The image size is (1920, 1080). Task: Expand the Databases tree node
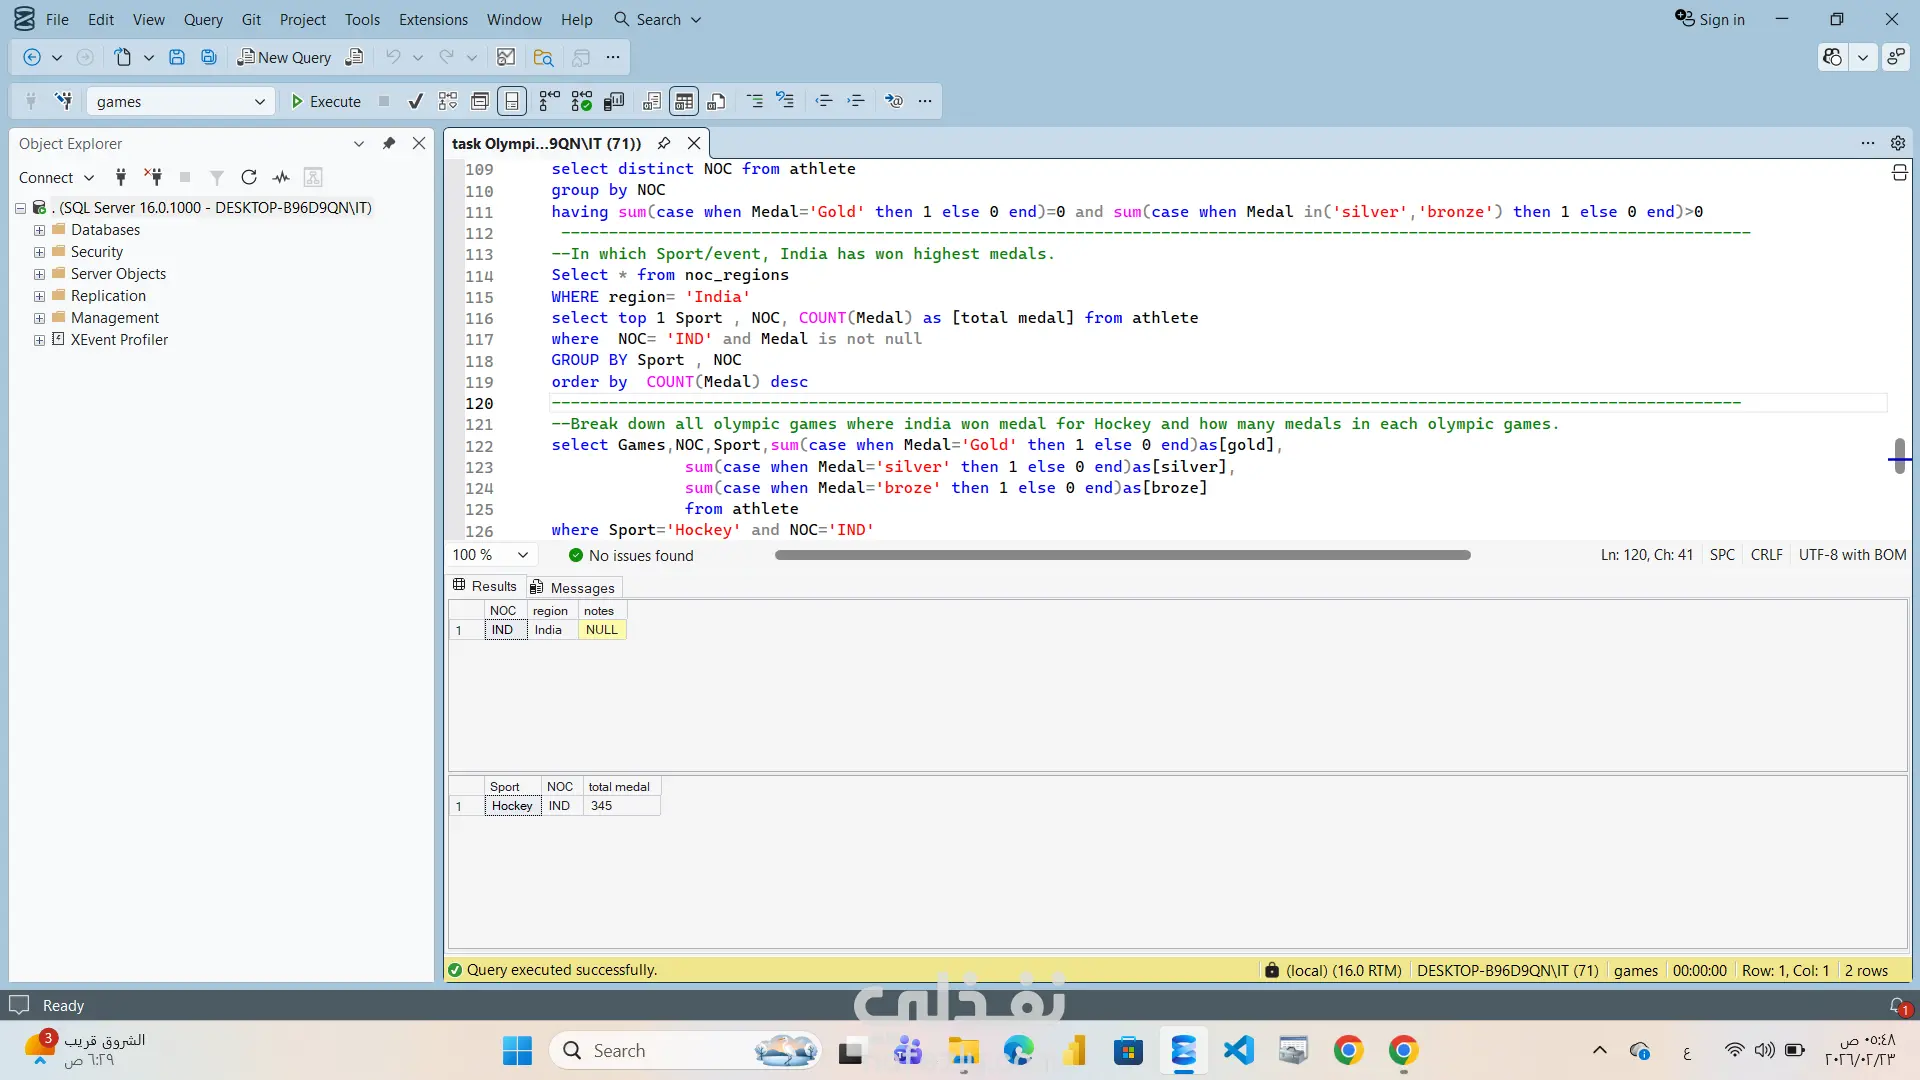39,230
